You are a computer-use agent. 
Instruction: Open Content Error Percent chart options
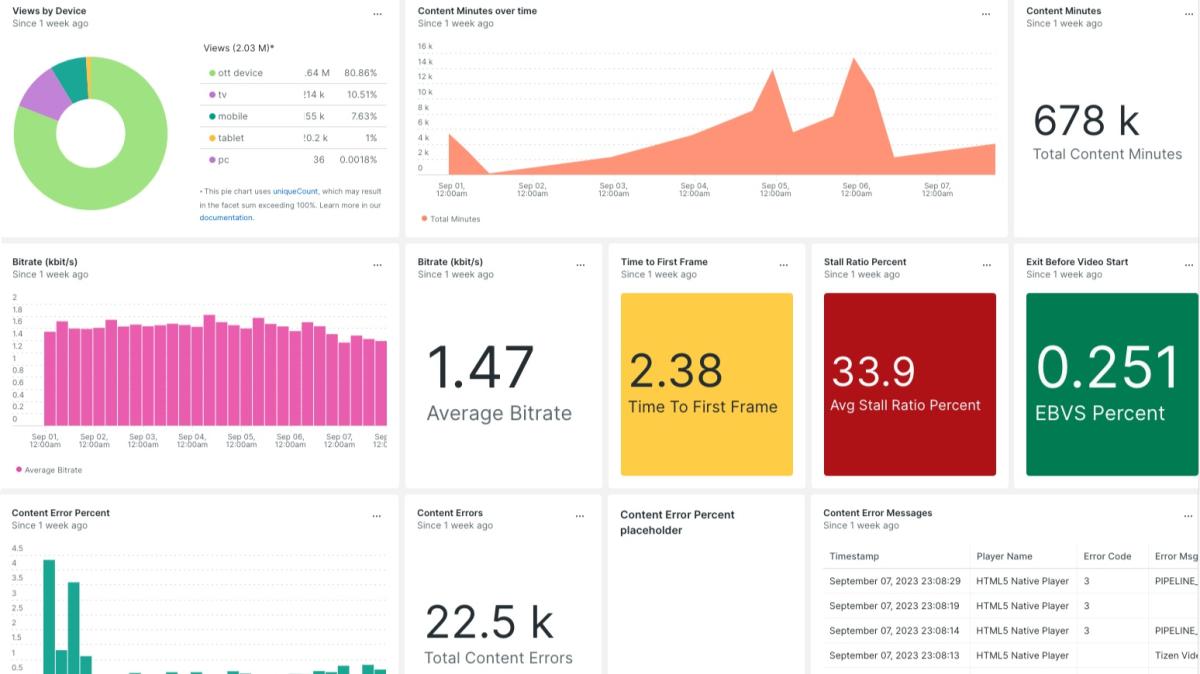(377, 516)
